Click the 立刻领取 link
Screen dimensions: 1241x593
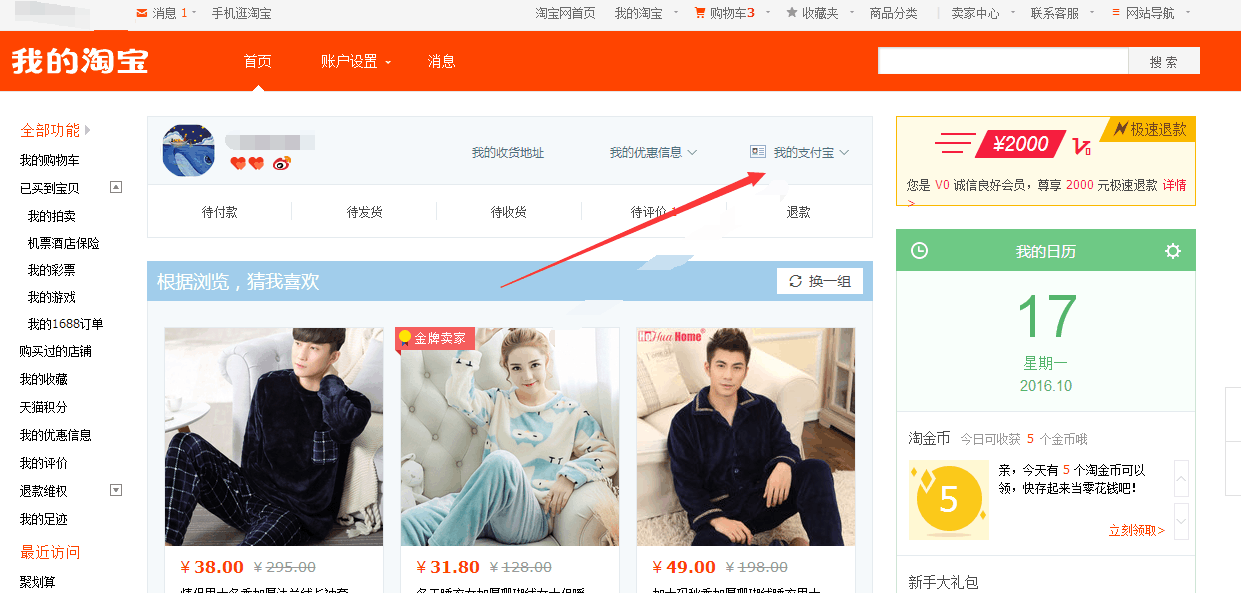[x=1136, y=530]
